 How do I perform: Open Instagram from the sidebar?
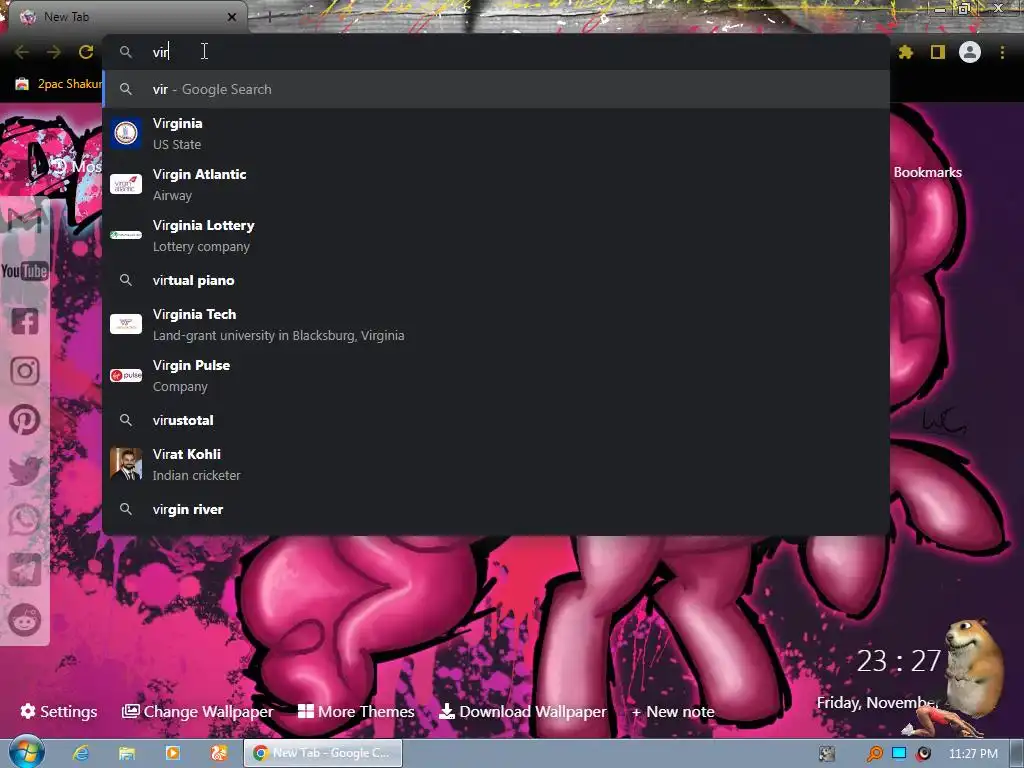(25, 370)
